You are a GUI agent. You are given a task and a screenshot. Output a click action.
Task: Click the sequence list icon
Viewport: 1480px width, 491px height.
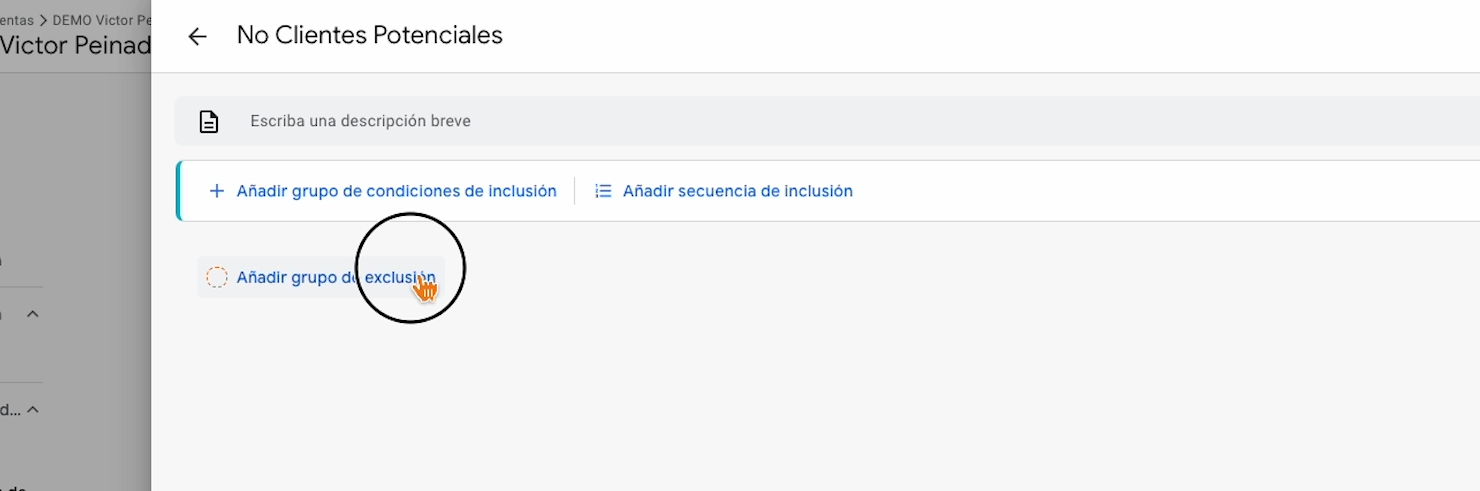click(603, 191)
